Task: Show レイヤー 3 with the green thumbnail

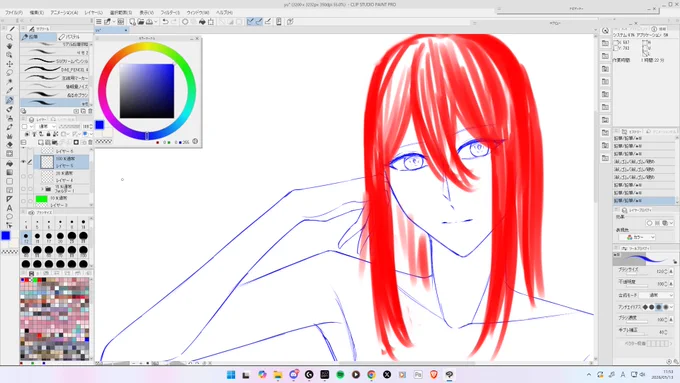Action: 23,201
